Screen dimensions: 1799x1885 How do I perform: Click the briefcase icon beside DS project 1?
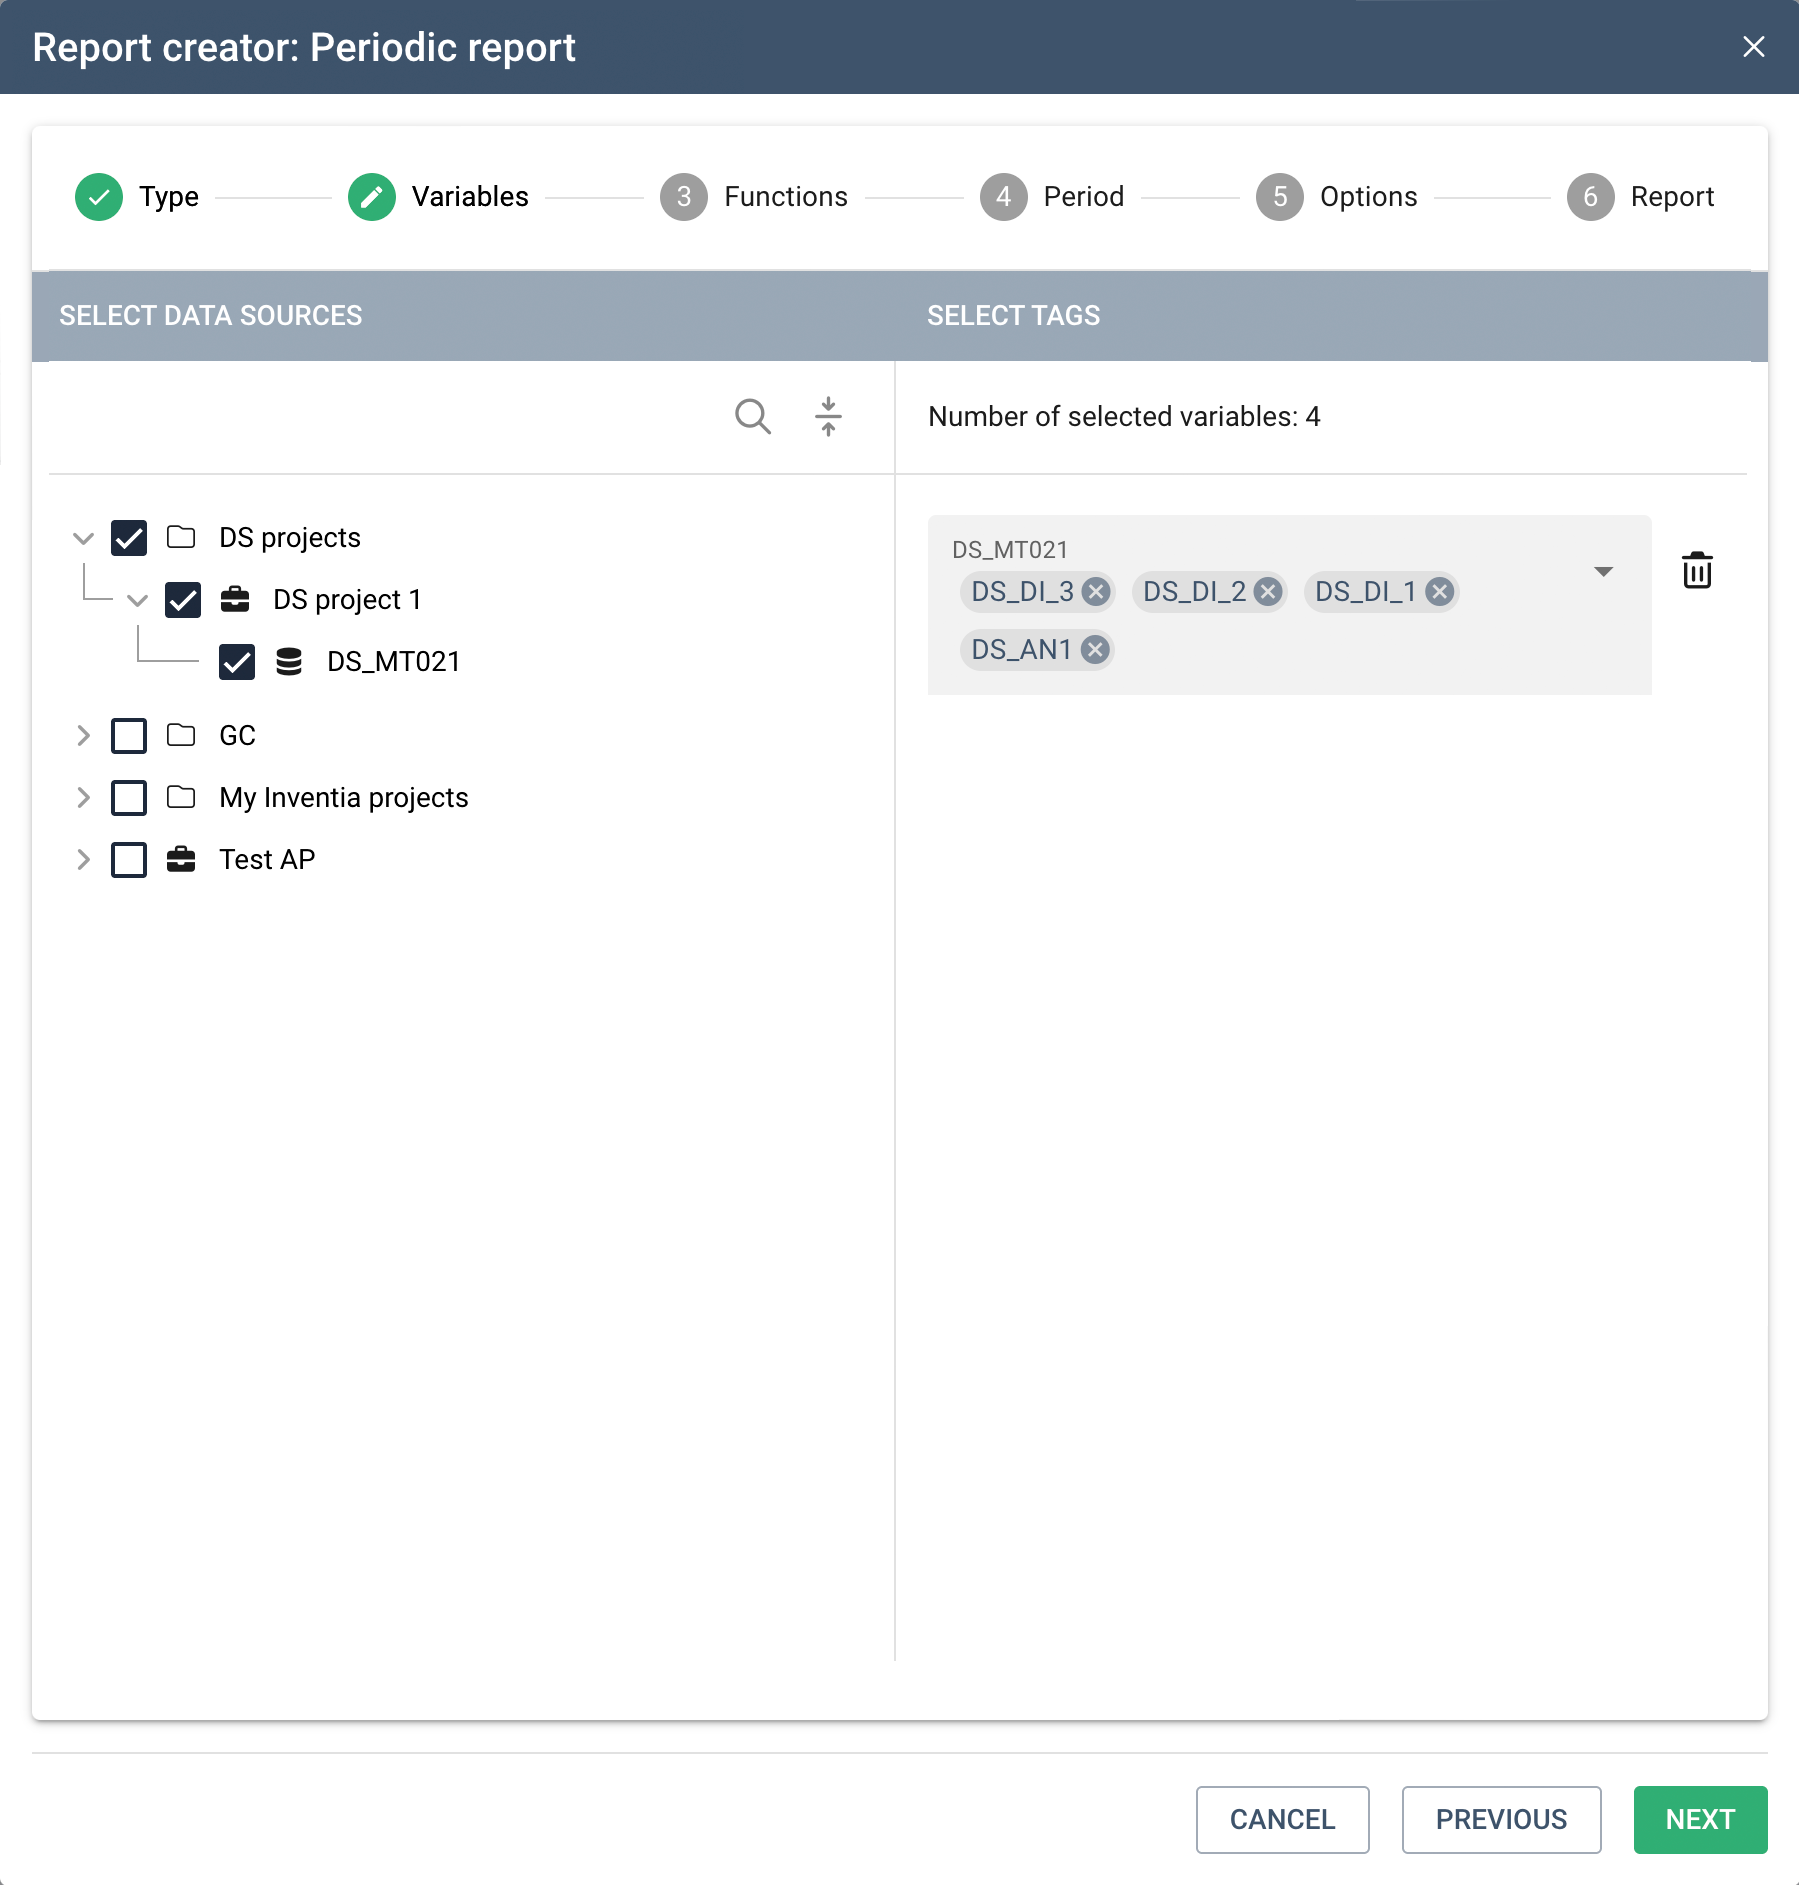tap(235, 599)
